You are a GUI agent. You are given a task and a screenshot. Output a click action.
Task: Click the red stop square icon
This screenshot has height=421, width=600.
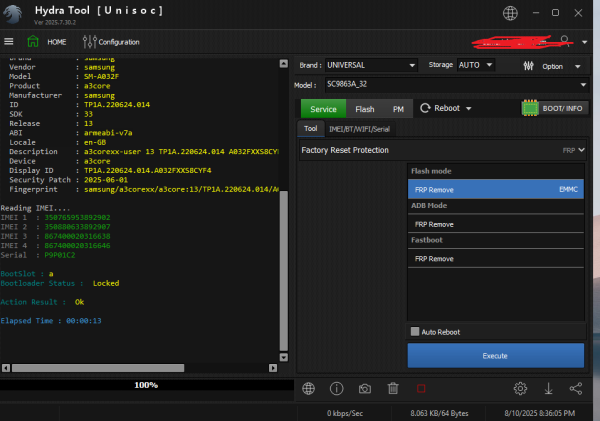click(421, 389)
